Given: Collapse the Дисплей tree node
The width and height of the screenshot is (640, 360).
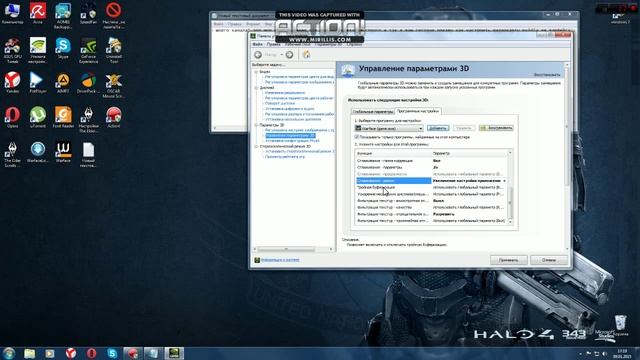Looking at the screenshot, I should [x=256, y=88].
